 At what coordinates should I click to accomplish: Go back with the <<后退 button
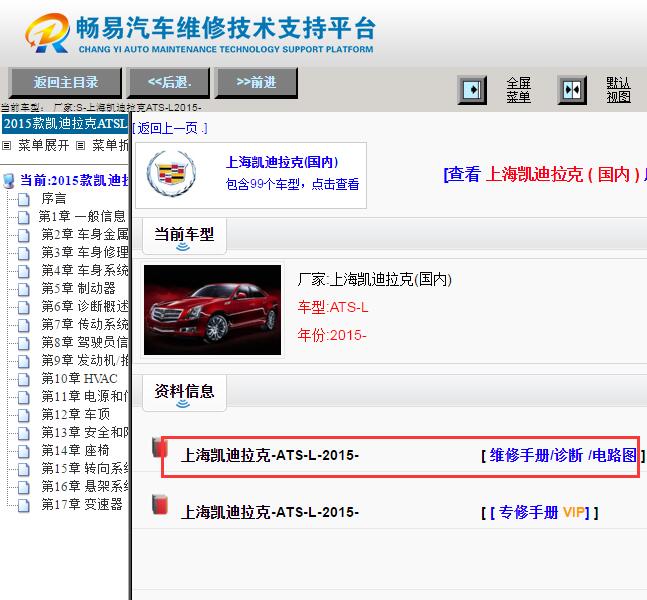(169, 83)
